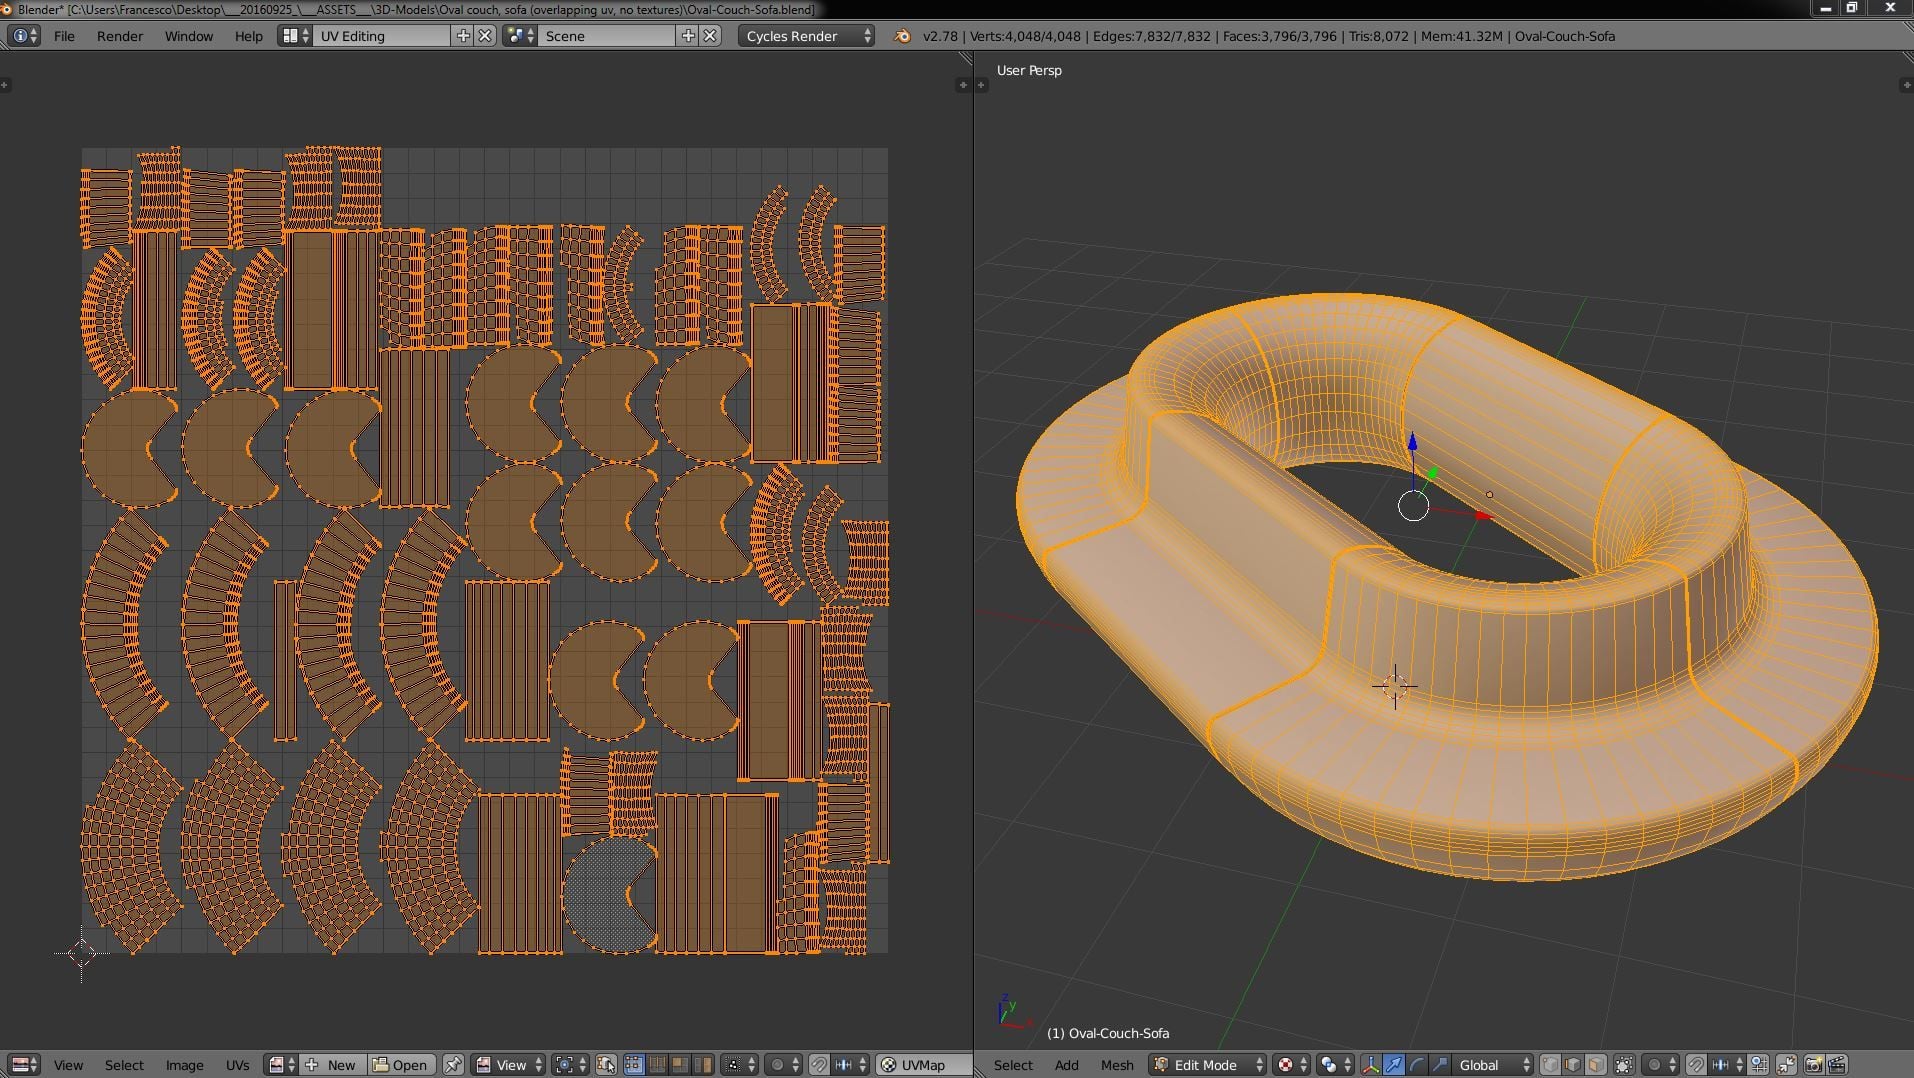The image size is (1914, 1078).
Task: Open UV pivot point selector
Action: (570, 1065)
